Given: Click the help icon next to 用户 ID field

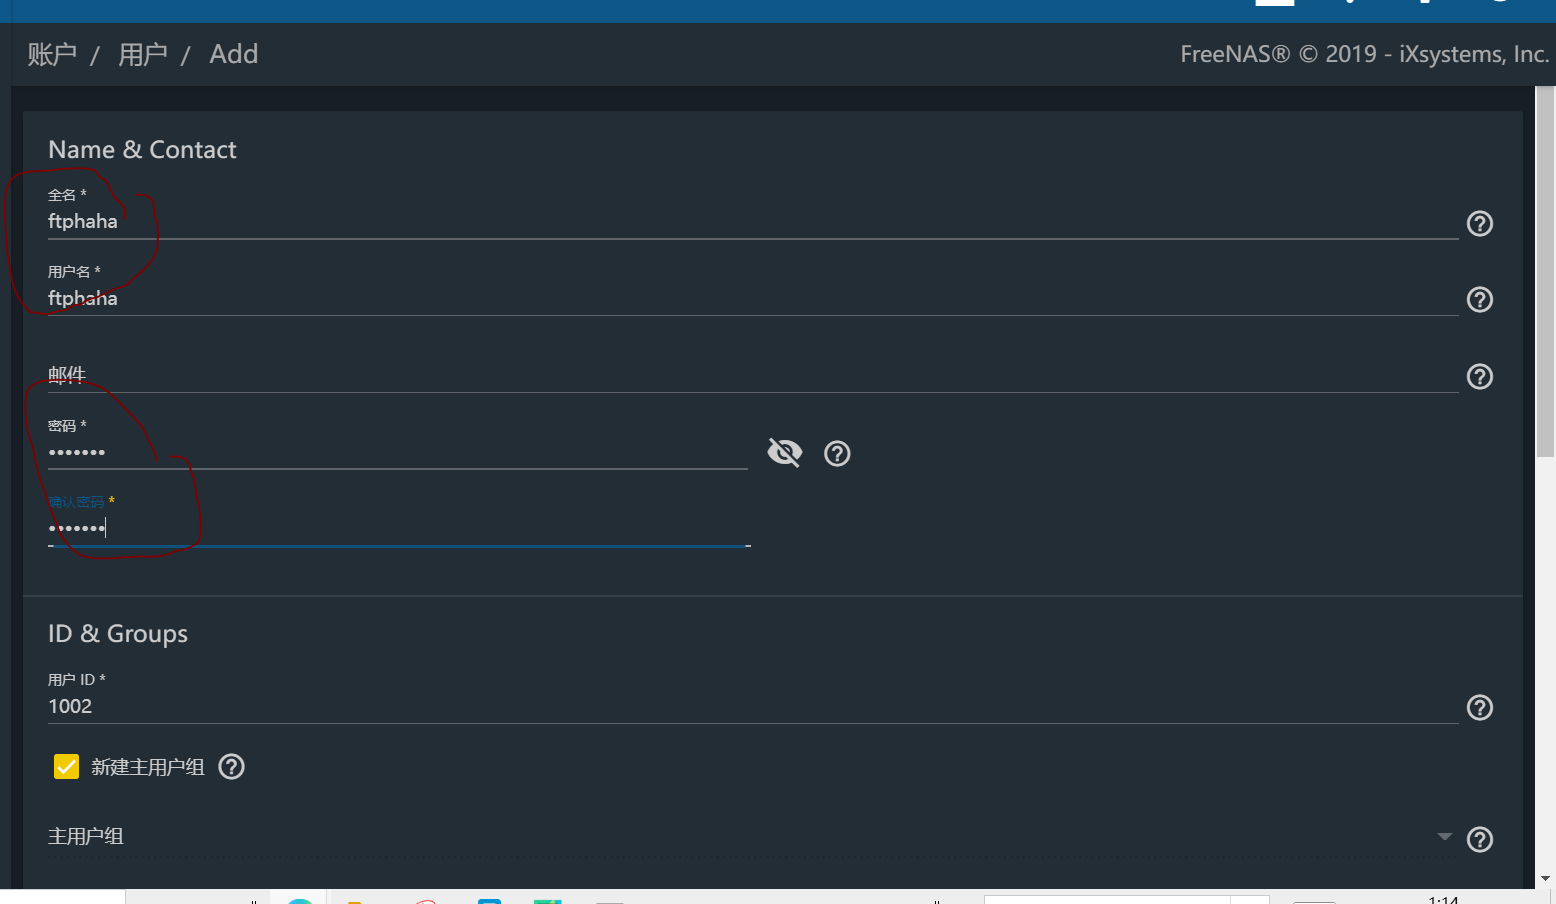Looking at the screenshot, I should [1479, 707].
